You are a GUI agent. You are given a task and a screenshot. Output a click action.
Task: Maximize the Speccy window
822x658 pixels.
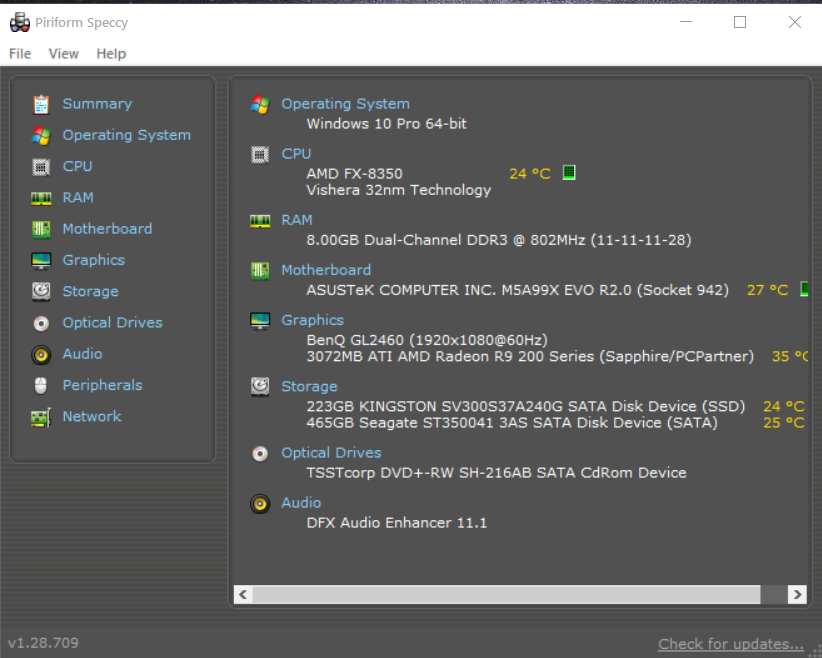tap(740, 22)
